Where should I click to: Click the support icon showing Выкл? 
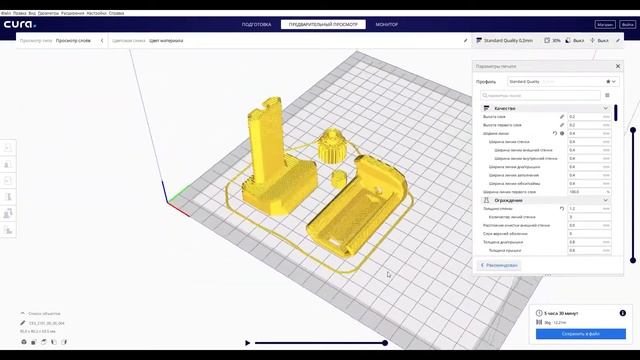(568, 40)
